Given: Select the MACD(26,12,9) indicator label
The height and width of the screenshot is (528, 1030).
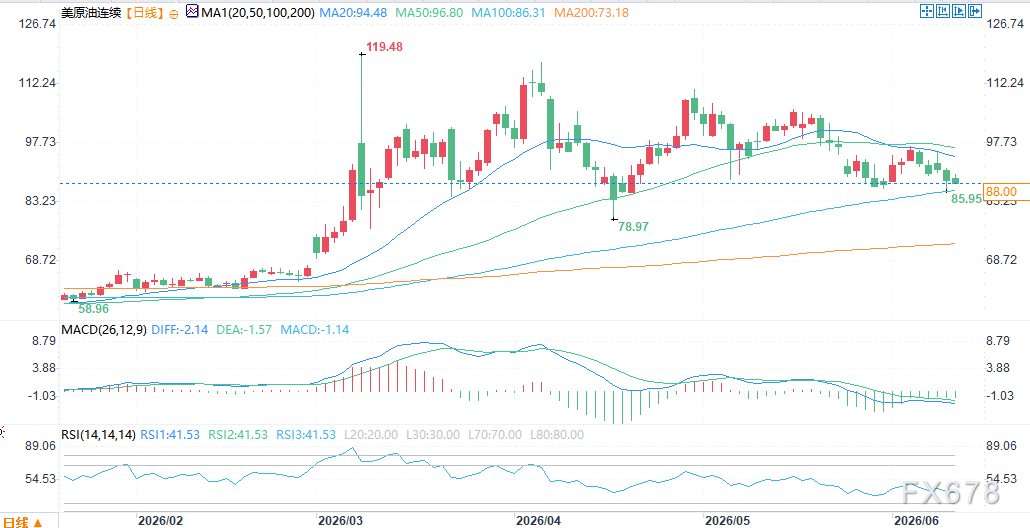Looking at the screenshot, I should [104, 329].
